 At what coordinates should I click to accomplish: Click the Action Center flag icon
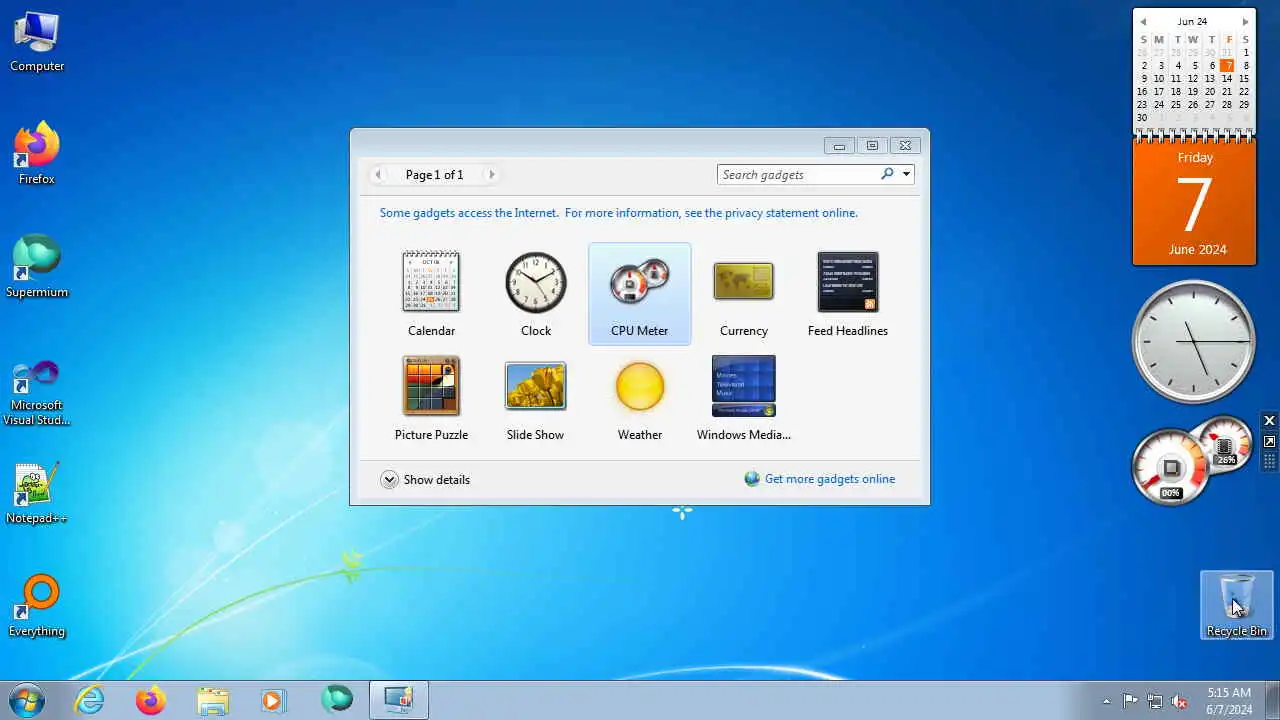pyautogui.click(x=1130, y=701)
